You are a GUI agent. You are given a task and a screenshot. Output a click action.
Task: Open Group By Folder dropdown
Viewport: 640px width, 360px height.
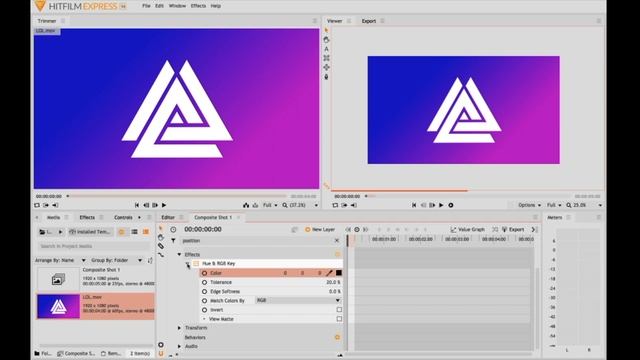(x=117, y=260)
